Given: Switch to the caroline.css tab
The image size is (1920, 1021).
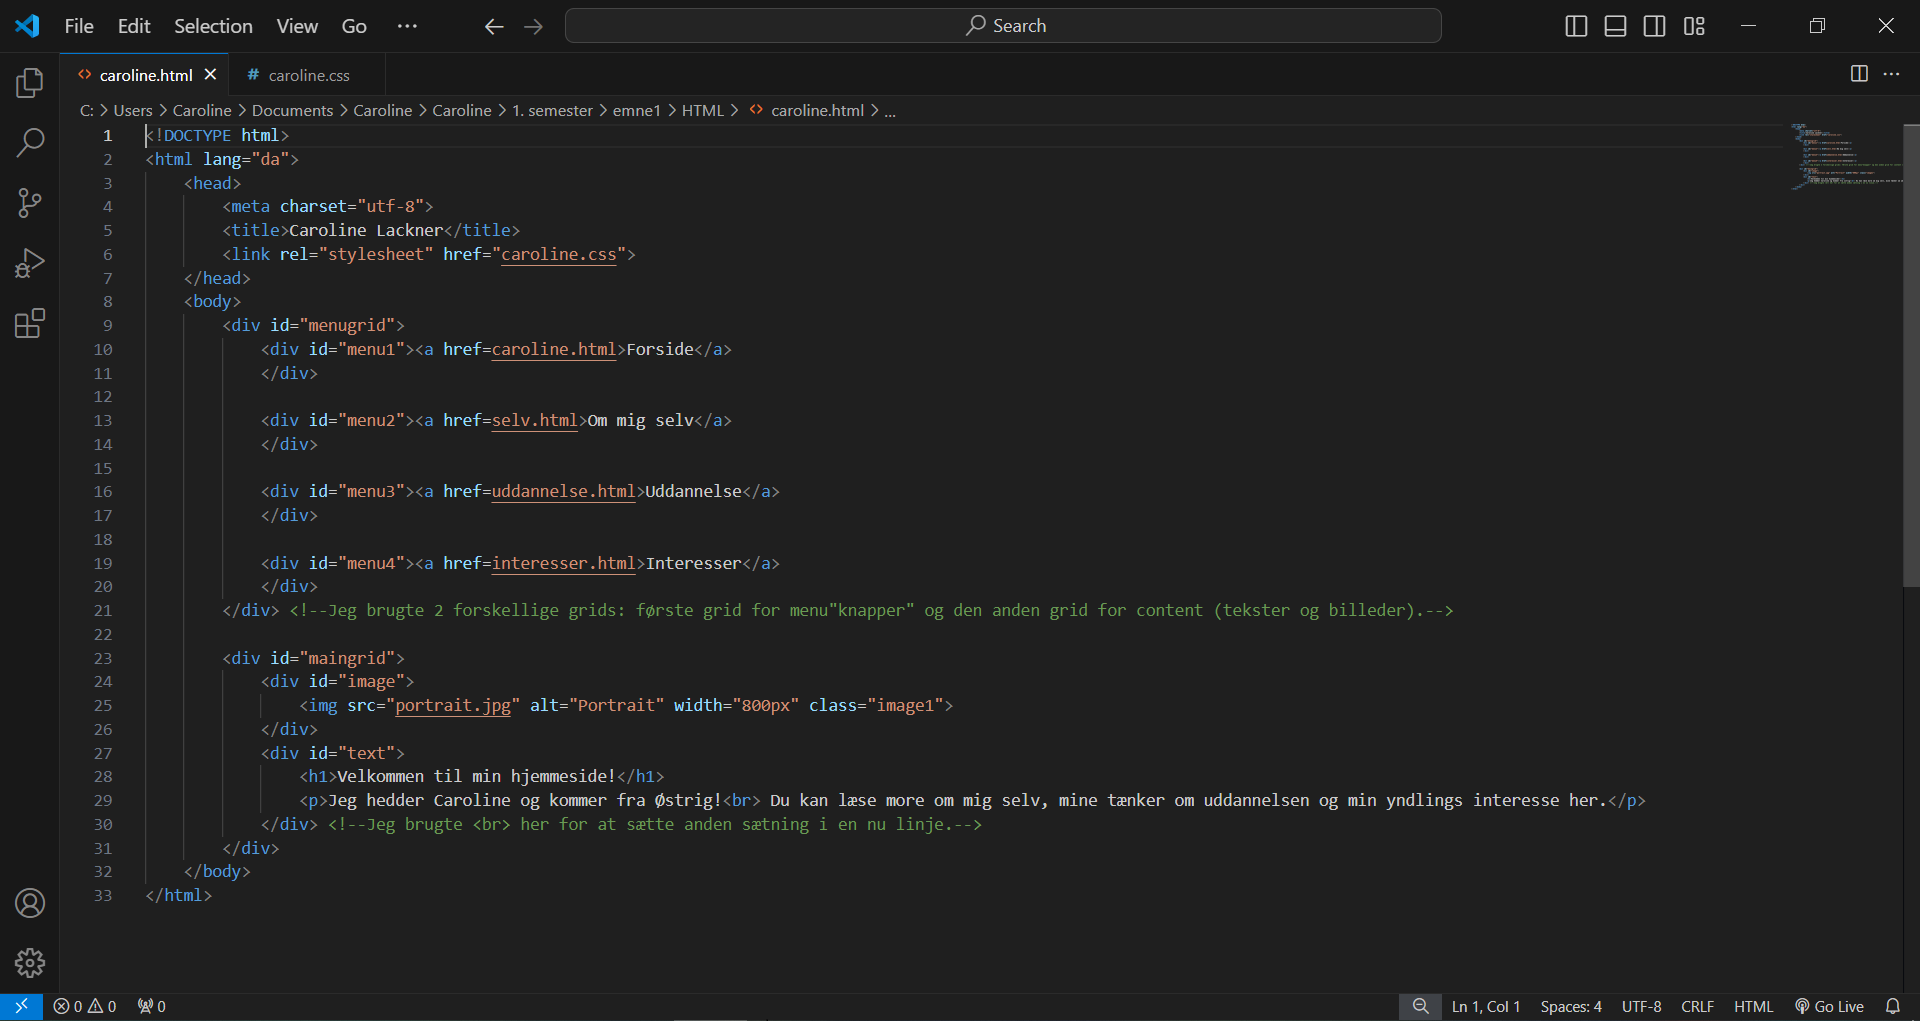Looking at the screenshot, I should coord(308,75).
